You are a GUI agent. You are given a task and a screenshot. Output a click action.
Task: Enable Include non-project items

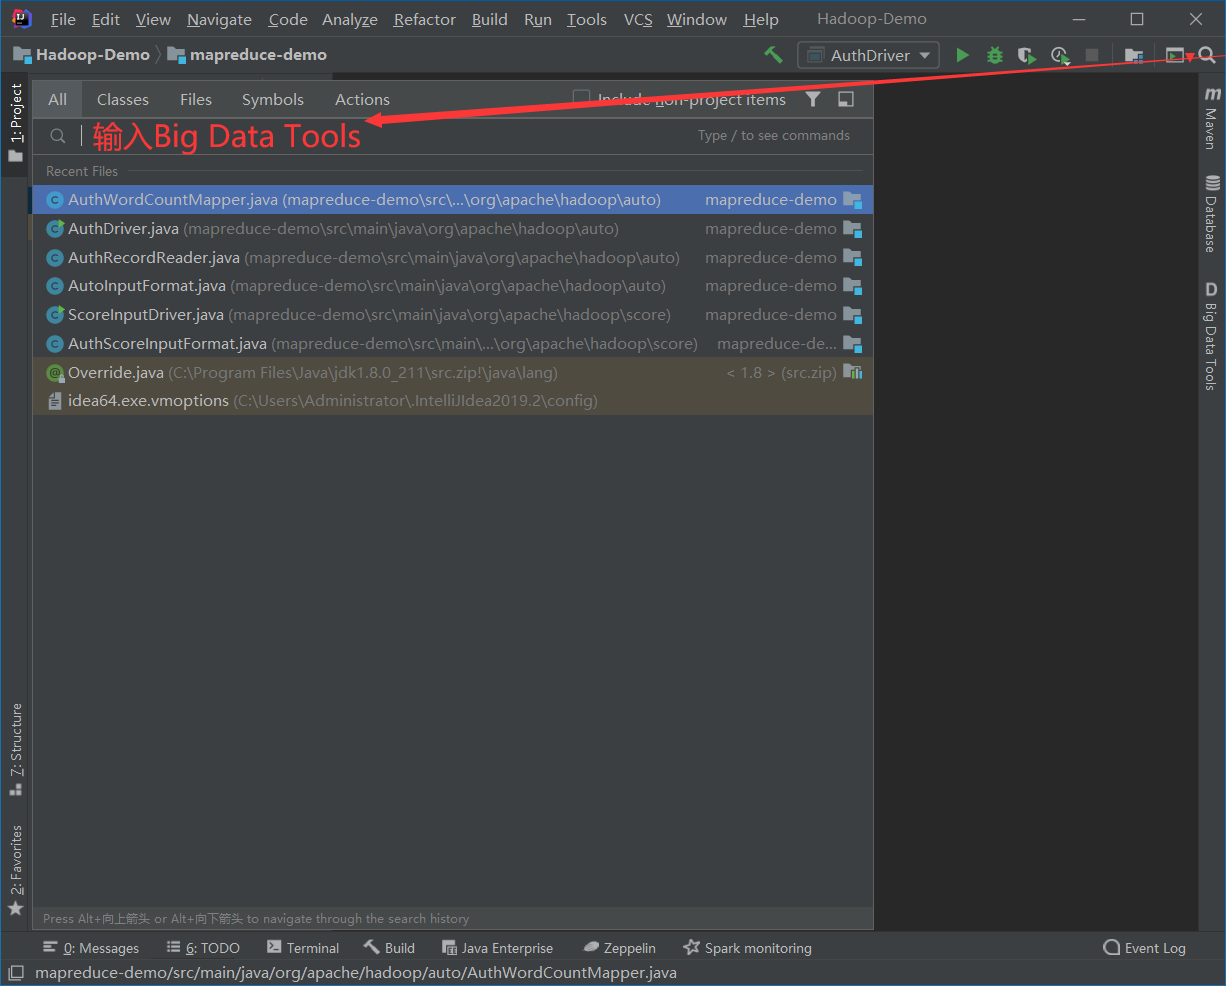click(581, 99)
